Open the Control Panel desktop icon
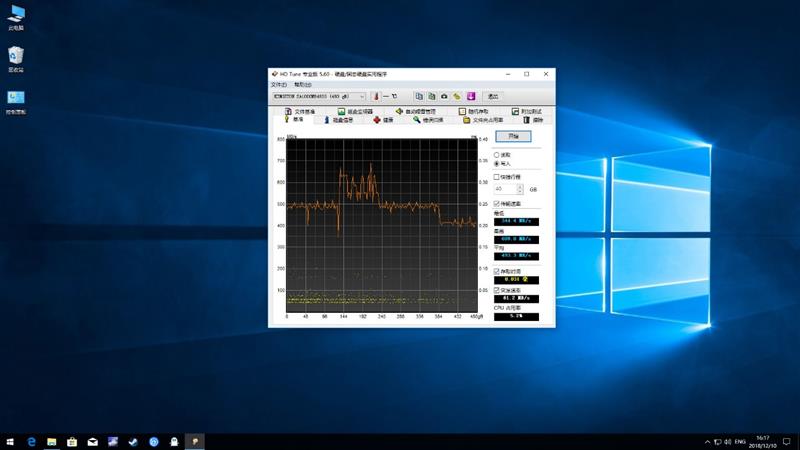Screen dimensions: 800x450 (x=16, y=102)
